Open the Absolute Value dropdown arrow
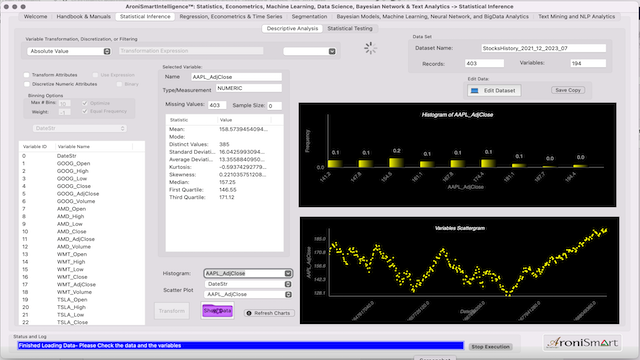The height and width of the screenshot is (360, 640). (107, 51)
